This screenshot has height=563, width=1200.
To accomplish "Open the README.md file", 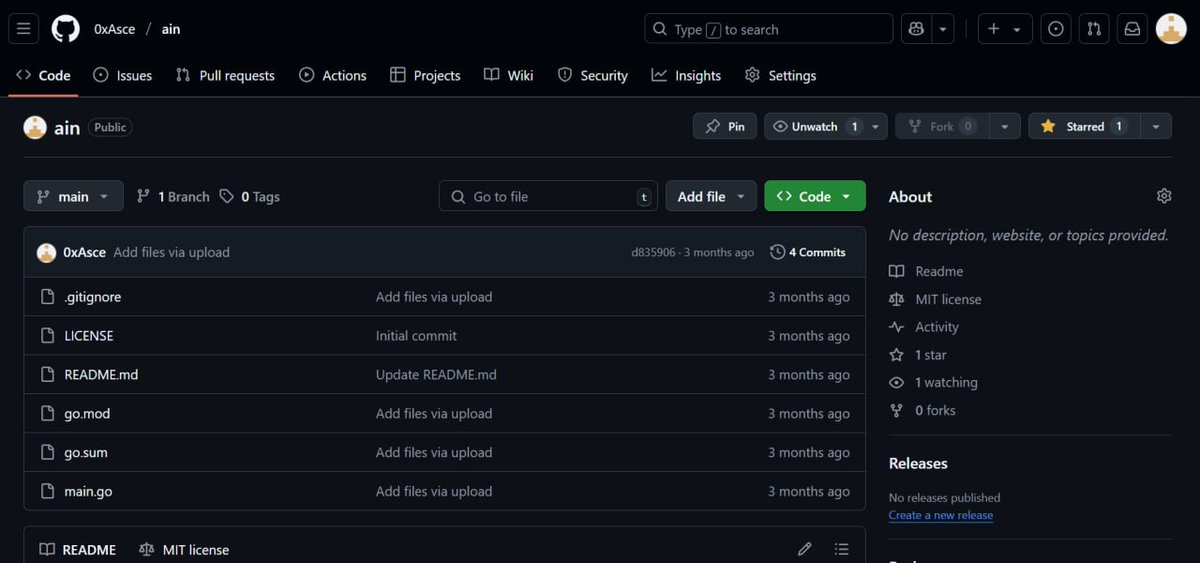I will pyautogui.click(x=101, y=375).
